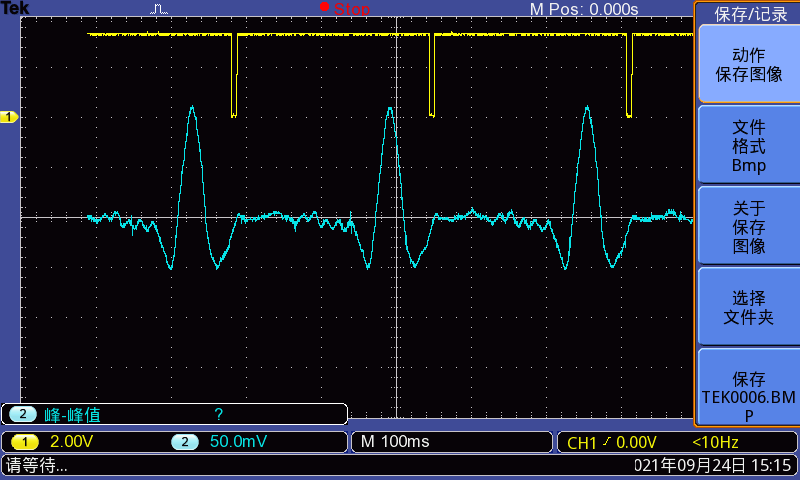The height and width of the screenshot is (480, 800).
Task: Toggle channel 1 via the 2.00V readout
Action: (72, 442)
